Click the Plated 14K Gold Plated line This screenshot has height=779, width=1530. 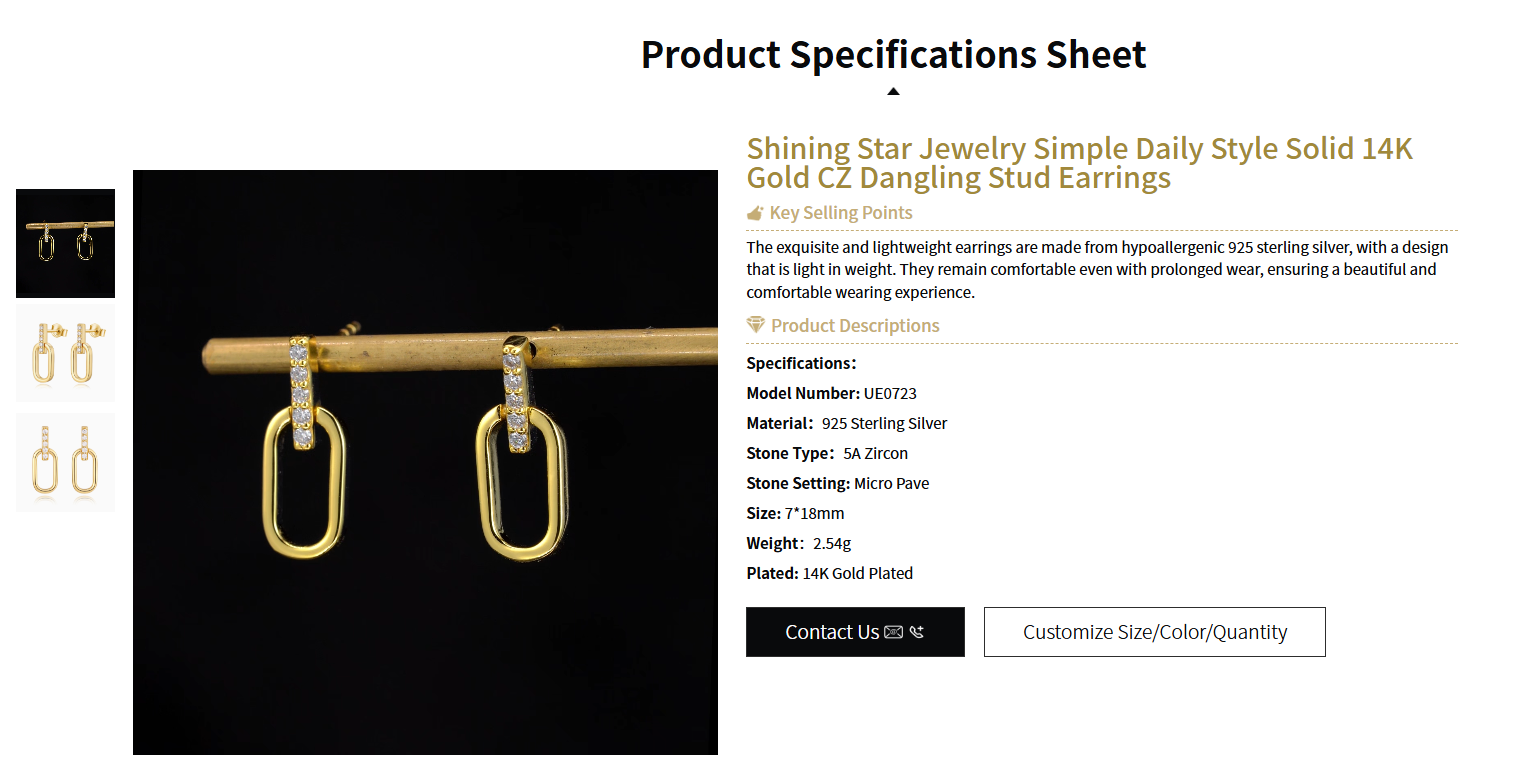coord(829,573)
